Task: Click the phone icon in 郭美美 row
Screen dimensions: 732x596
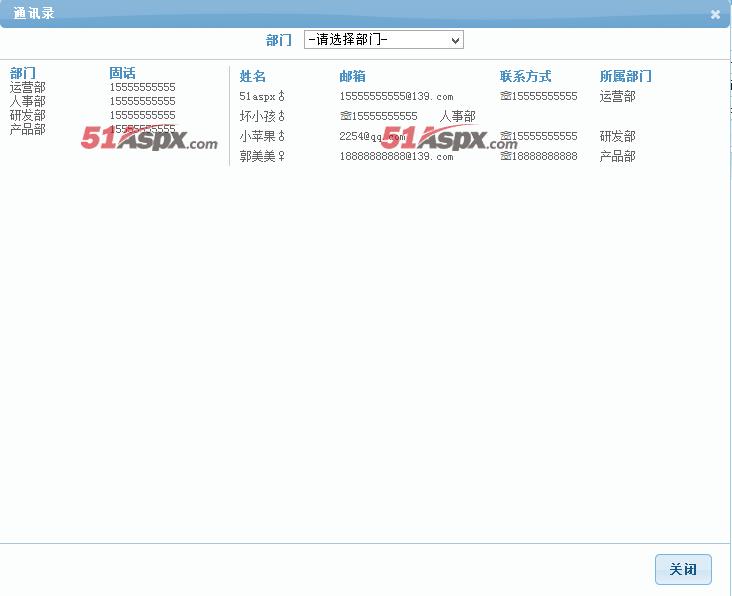Action: coord(505,156)
